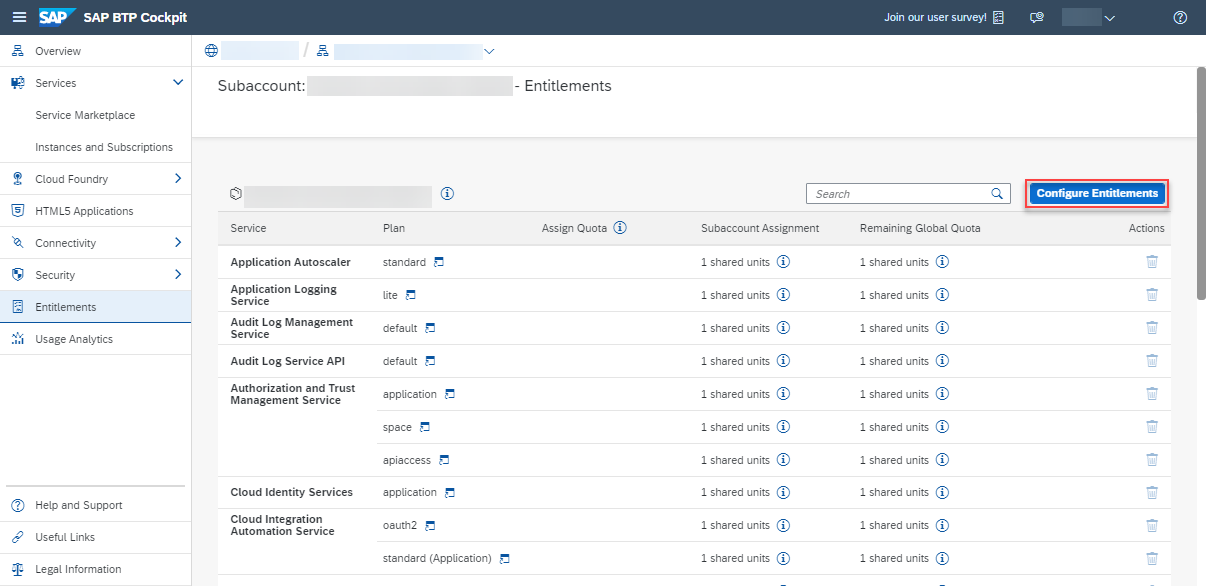Viewport: 1206px width, 586px height.
Task: Open the notifications chat icon in header
Action: (x=1037, y=17)
